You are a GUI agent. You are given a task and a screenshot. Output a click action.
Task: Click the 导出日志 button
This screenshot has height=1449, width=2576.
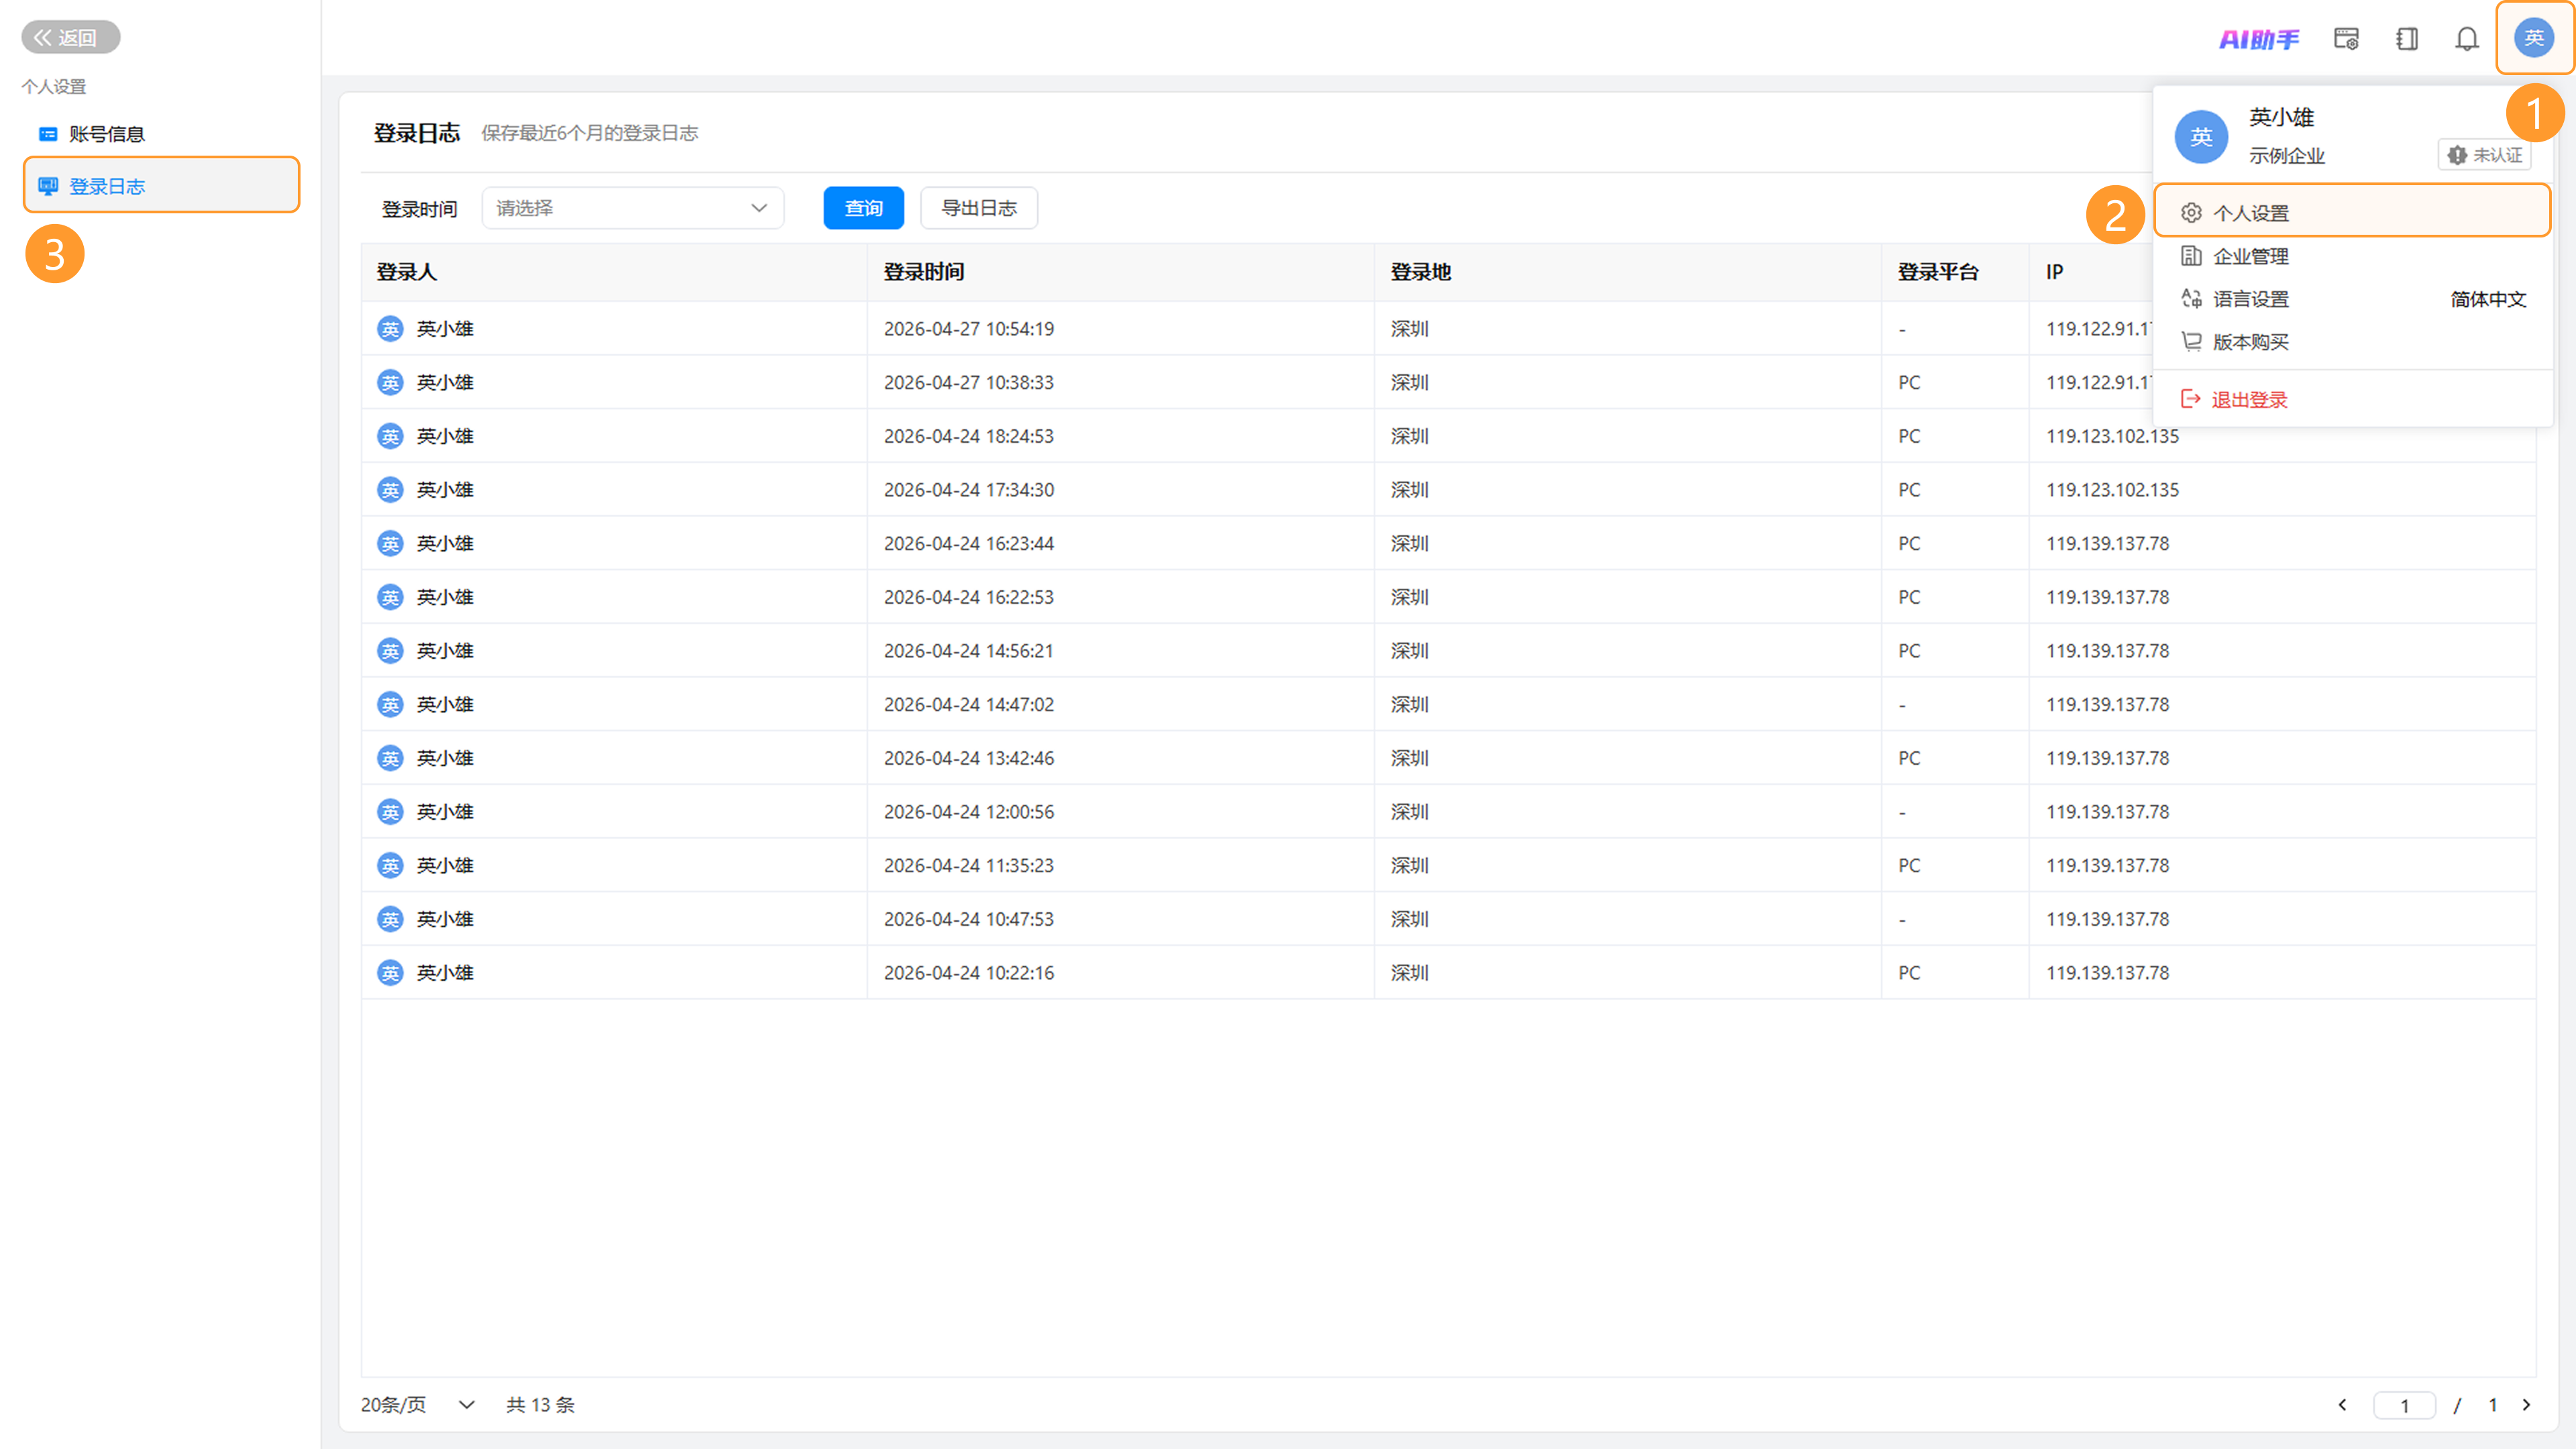979,208
